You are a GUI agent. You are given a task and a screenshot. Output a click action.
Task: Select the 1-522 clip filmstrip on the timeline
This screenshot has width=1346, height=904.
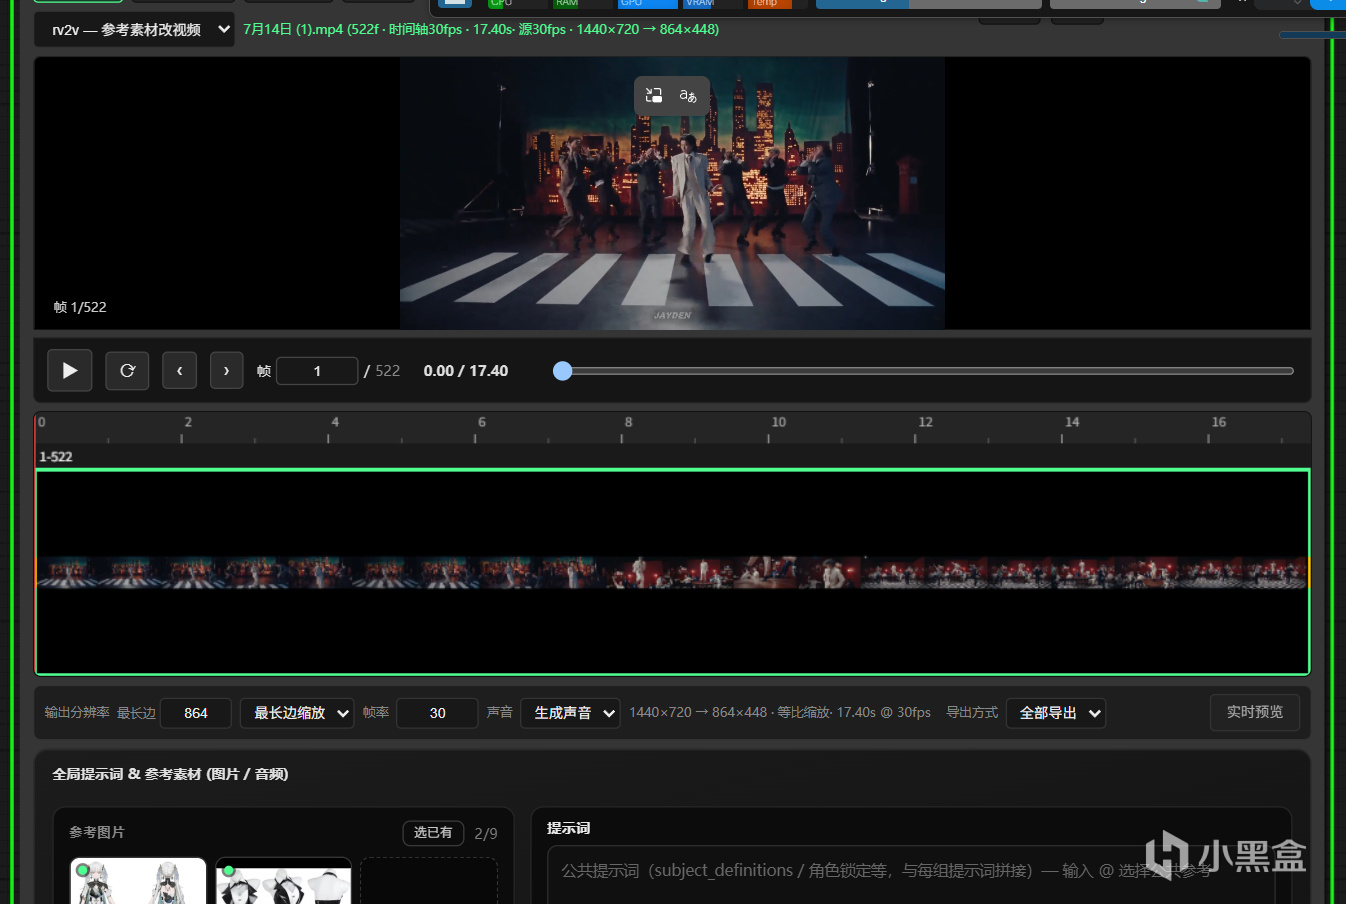click(672, 573)
